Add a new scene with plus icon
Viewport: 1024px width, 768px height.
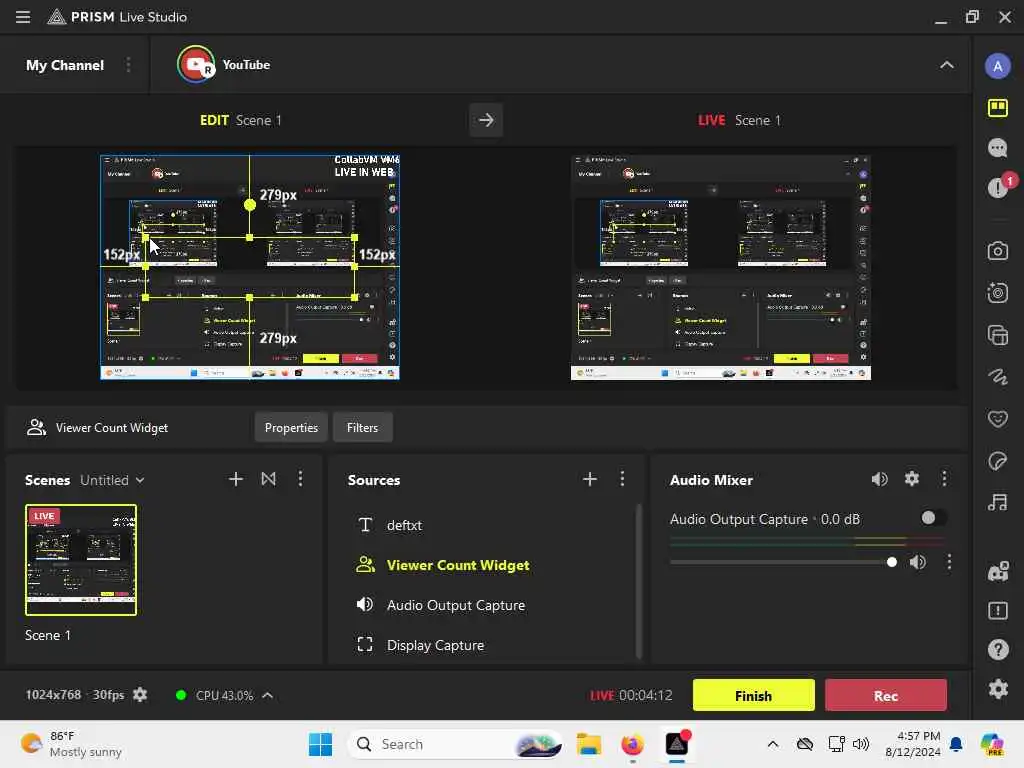pyautogui.click(x=236, y=479)
